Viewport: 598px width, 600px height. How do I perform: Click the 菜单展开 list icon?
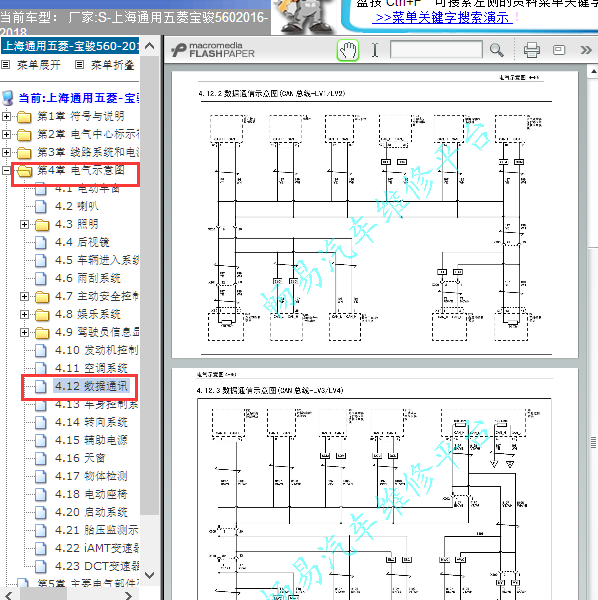tap(5, 65)
